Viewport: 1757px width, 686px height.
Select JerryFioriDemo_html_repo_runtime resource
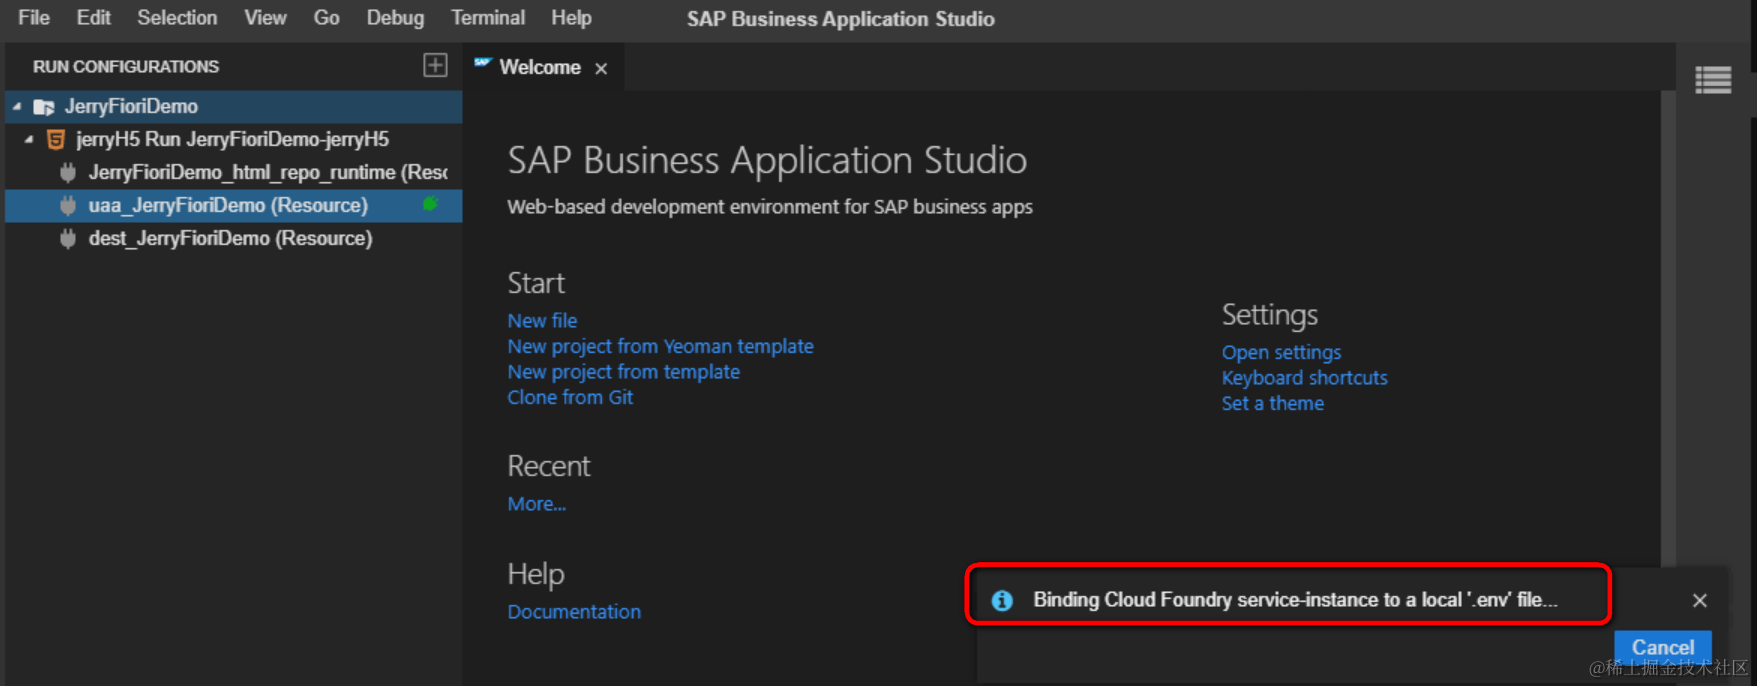pos(267,172)
